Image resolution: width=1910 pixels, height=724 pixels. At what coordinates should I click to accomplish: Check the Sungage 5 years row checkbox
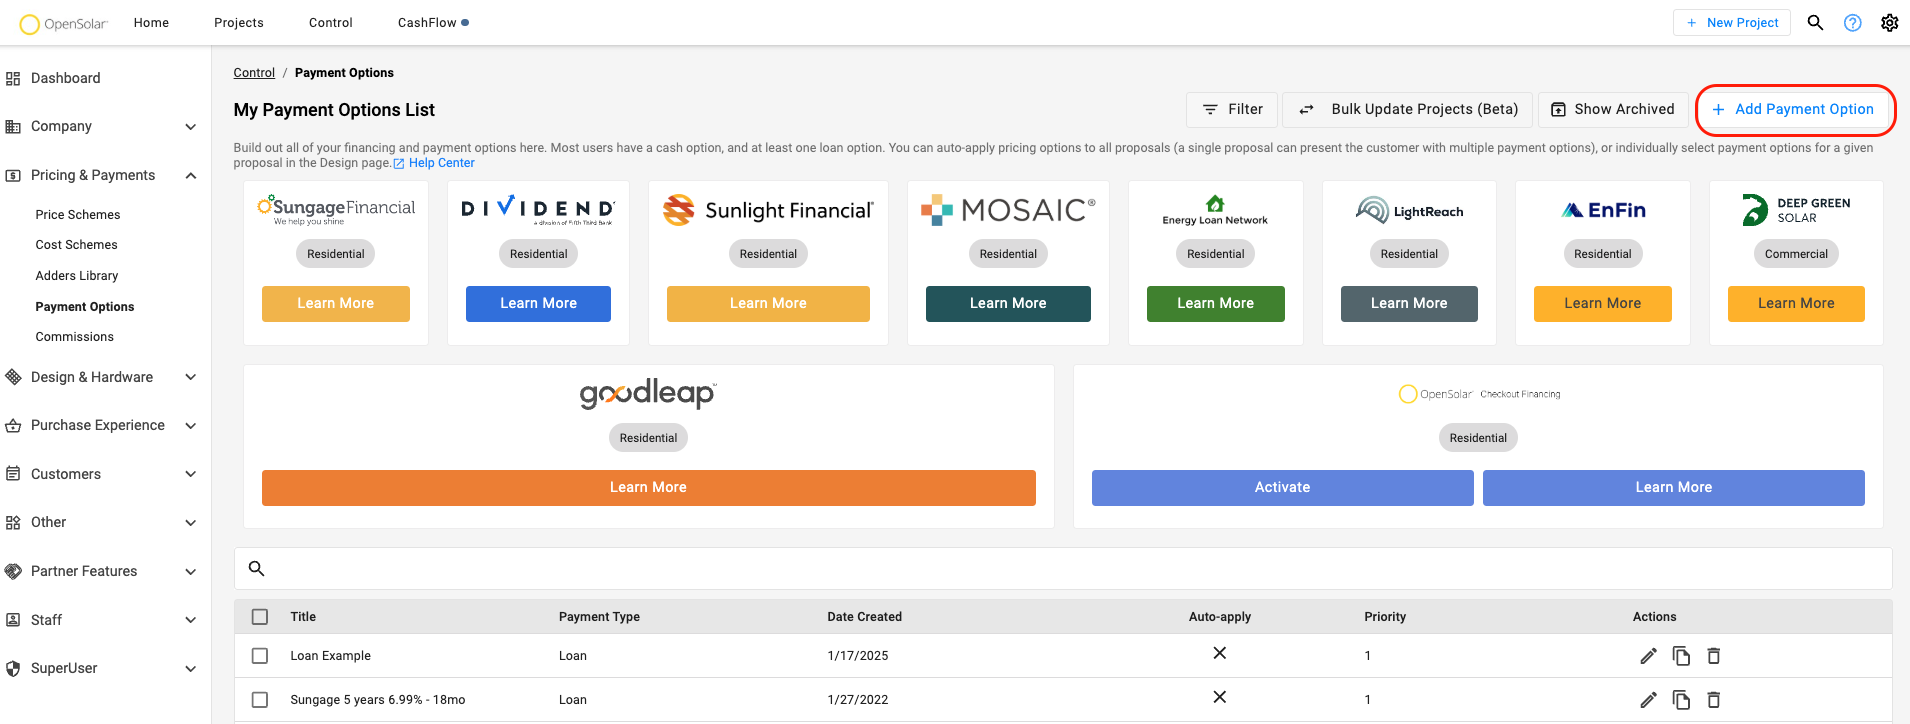pyautogui.click(x=260, y=700)
